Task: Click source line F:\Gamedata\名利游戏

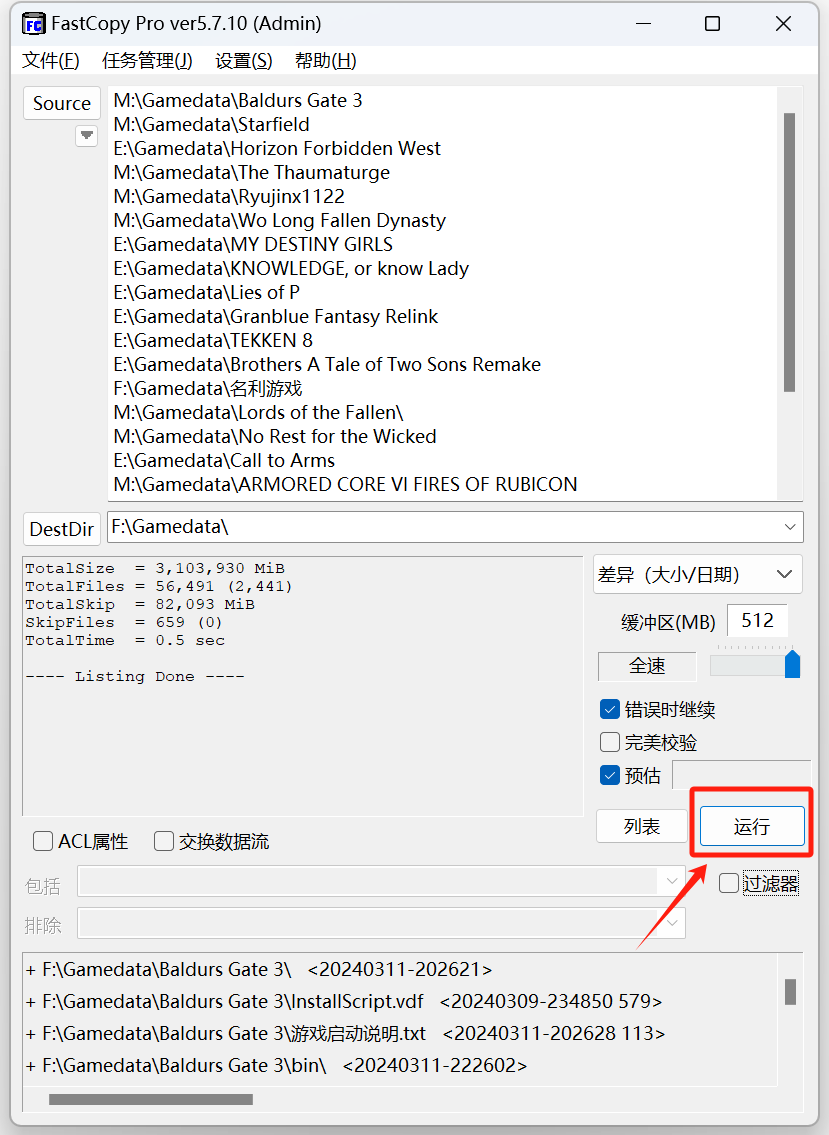Action: pyautogui.click(x=208, y=388)
